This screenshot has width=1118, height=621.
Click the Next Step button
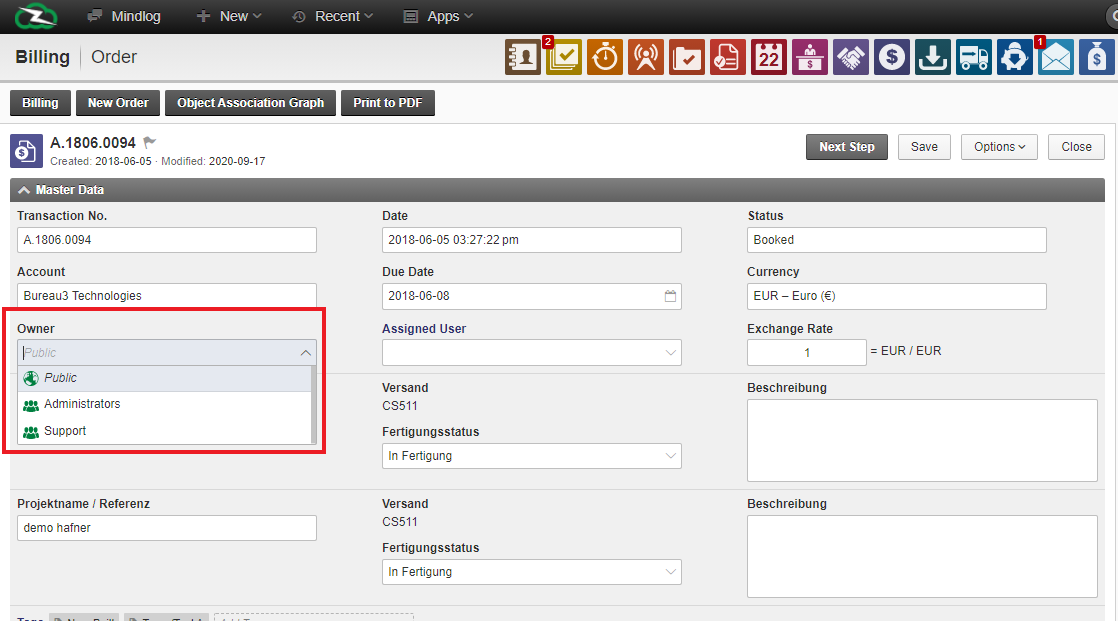click(x=846, y=147)
